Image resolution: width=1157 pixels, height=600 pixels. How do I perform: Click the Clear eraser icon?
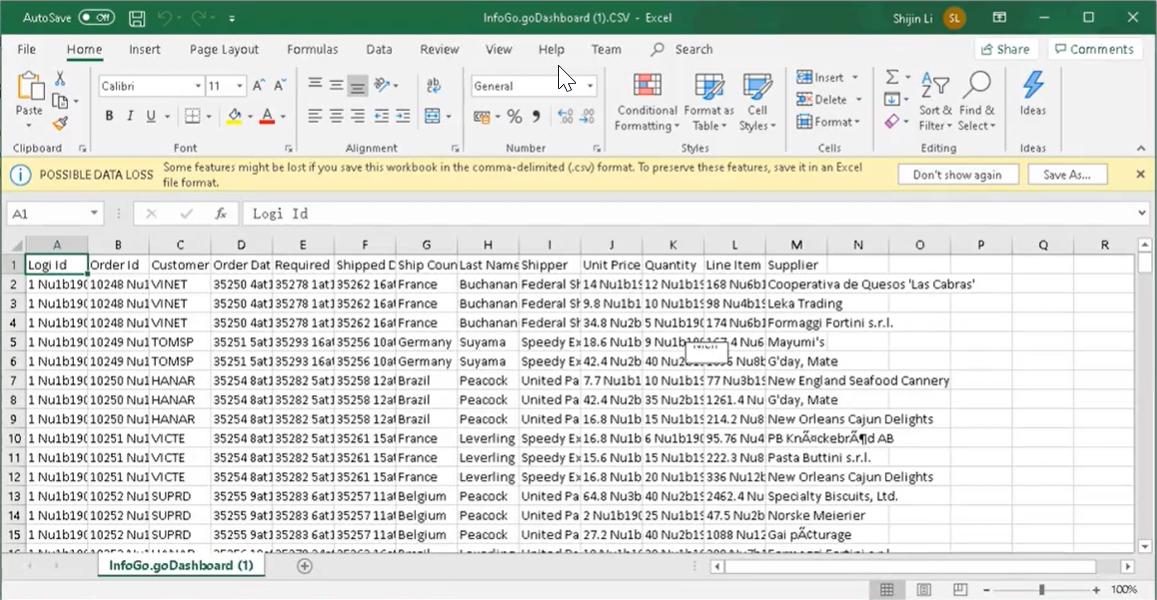[x=892, y=121]
